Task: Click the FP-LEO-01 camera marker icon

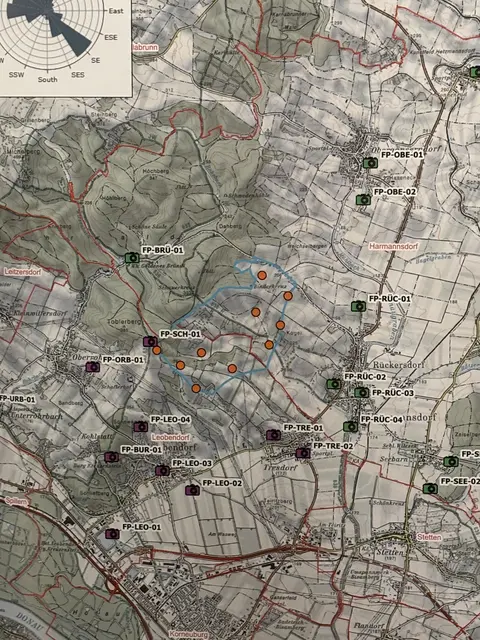Action: pos(112,533)
